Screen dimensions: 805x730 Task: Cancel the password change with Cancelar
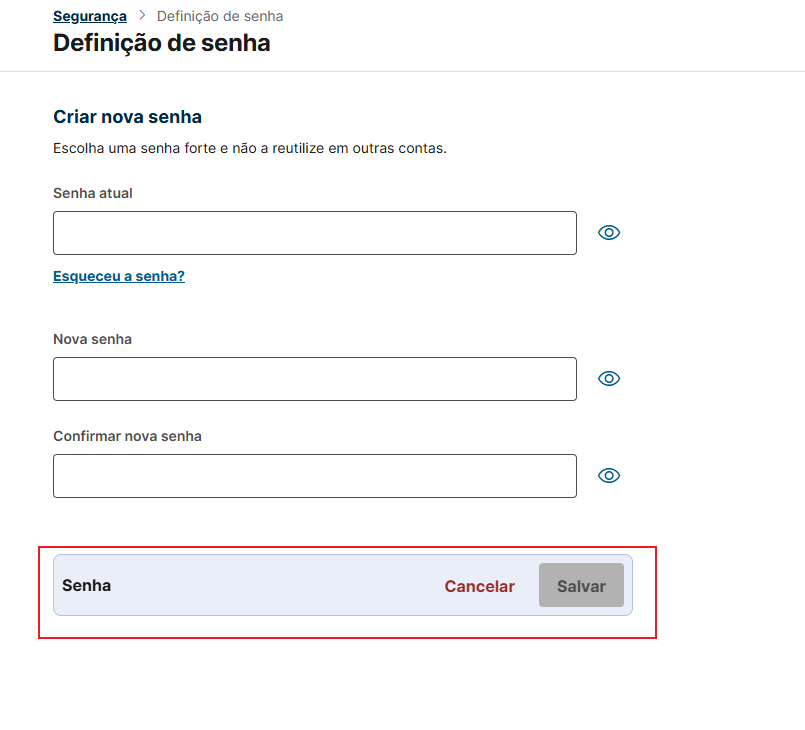[x=480, y=586]
